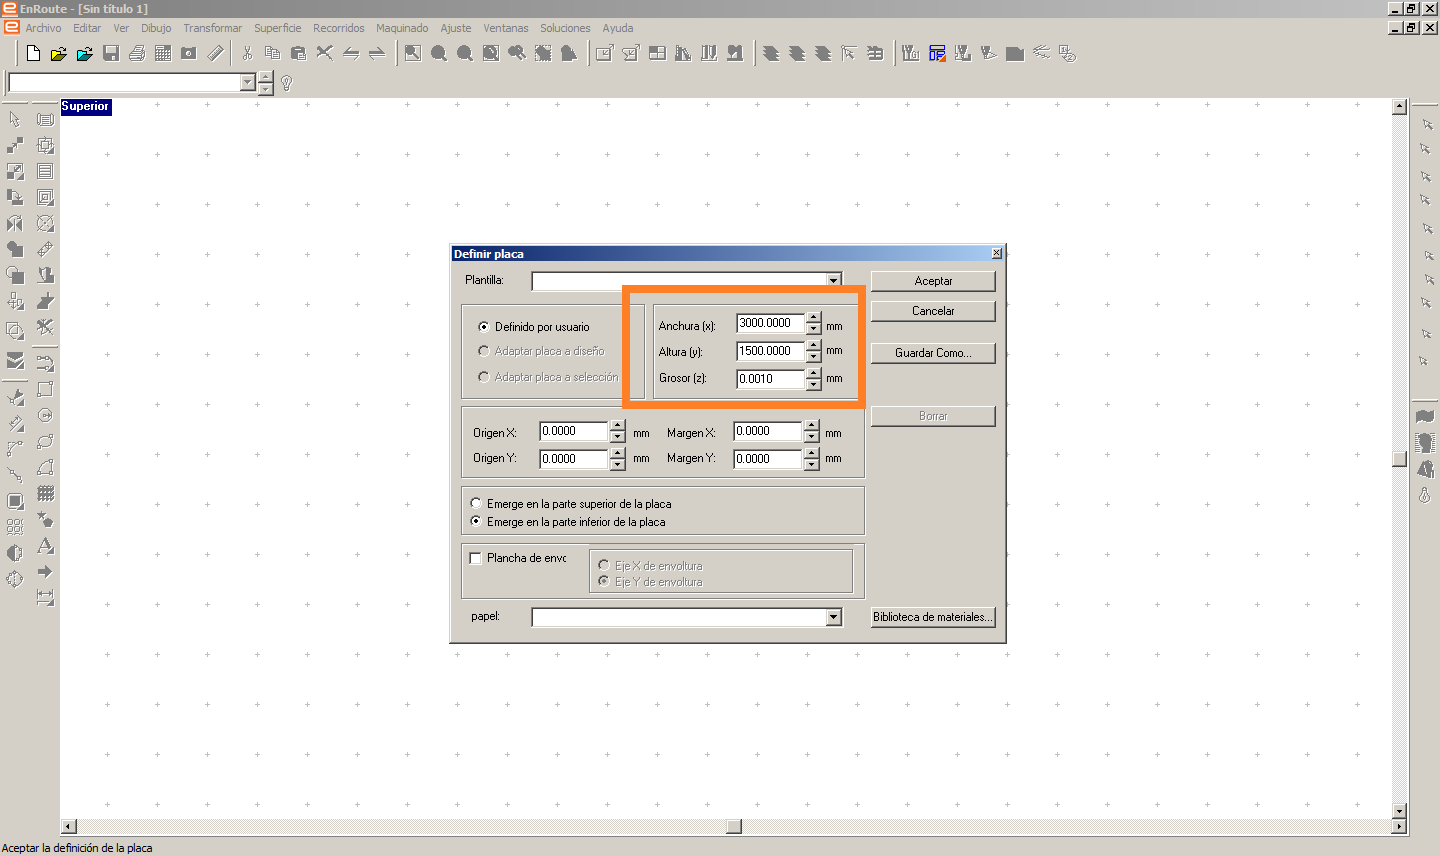This screenshot has width=1440, height=856.
Task: Select the text tool with letter A
Action: coord(45,546)
